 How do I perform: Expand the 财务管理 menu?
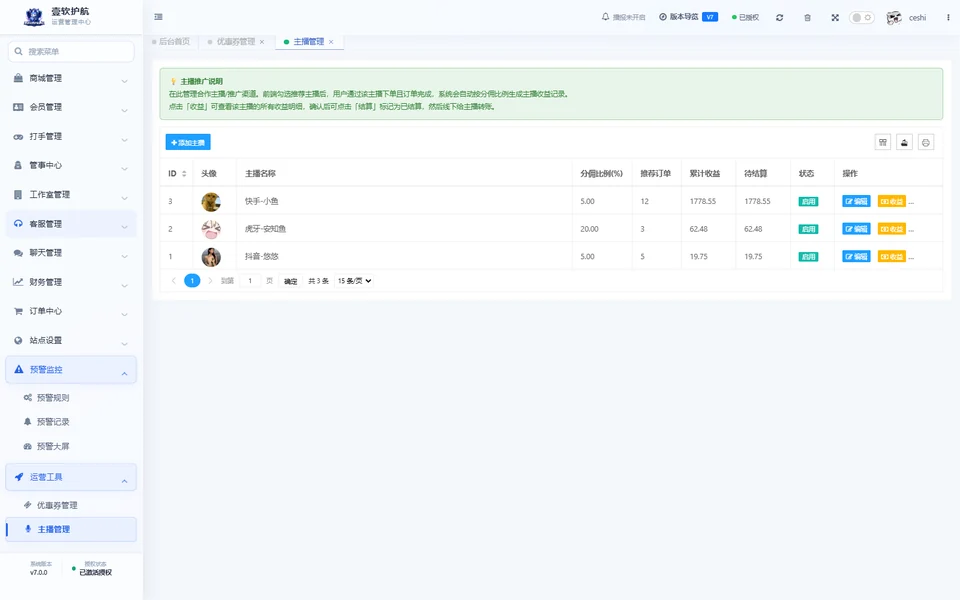tap(71, 282)
